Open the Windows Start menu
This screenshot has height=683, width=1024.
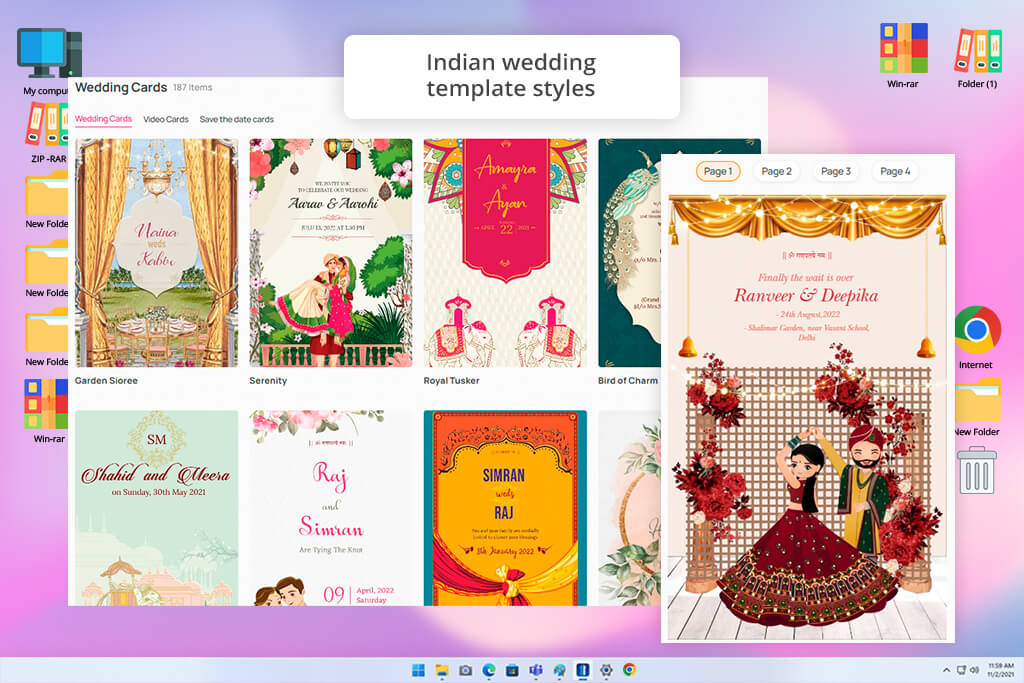point(419,670)
